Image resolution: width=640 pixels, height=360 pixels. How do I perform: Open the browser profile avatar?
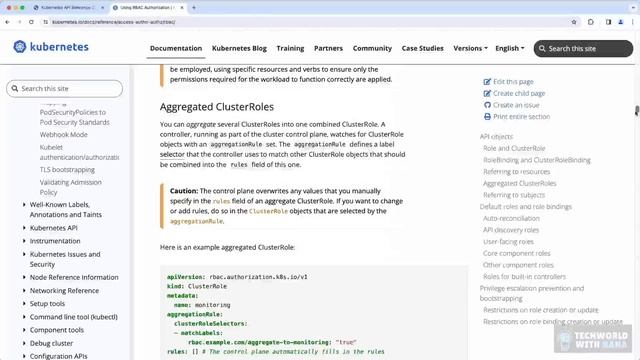point(620,22)
